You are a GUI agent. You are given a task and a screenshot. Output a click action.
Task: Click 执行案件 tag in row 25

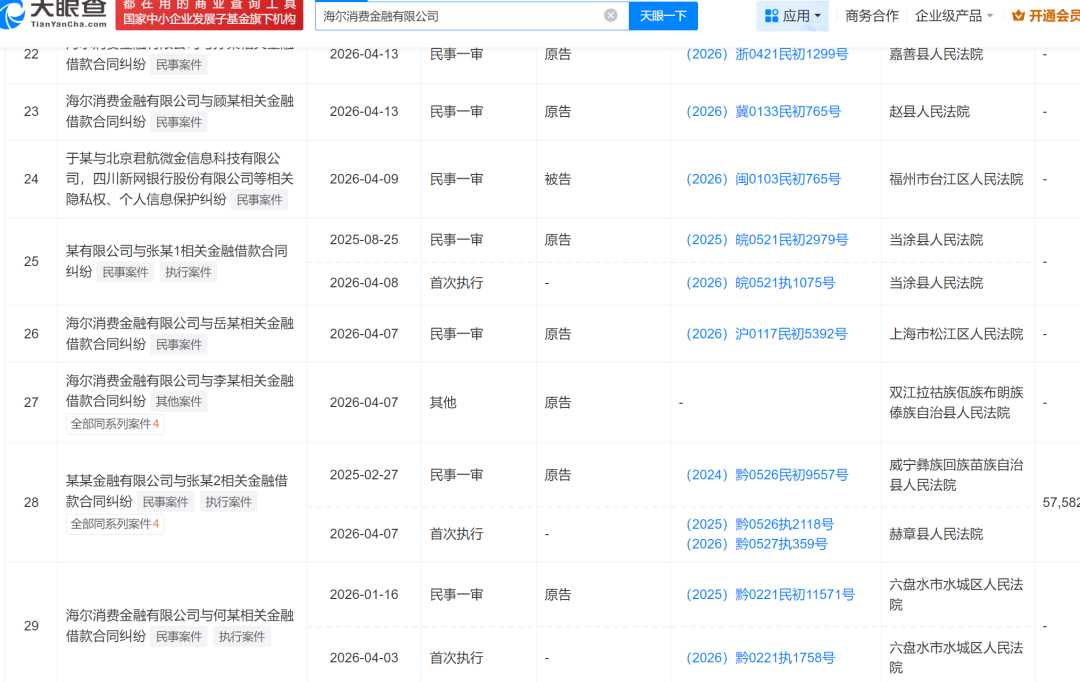pos(188,273)
